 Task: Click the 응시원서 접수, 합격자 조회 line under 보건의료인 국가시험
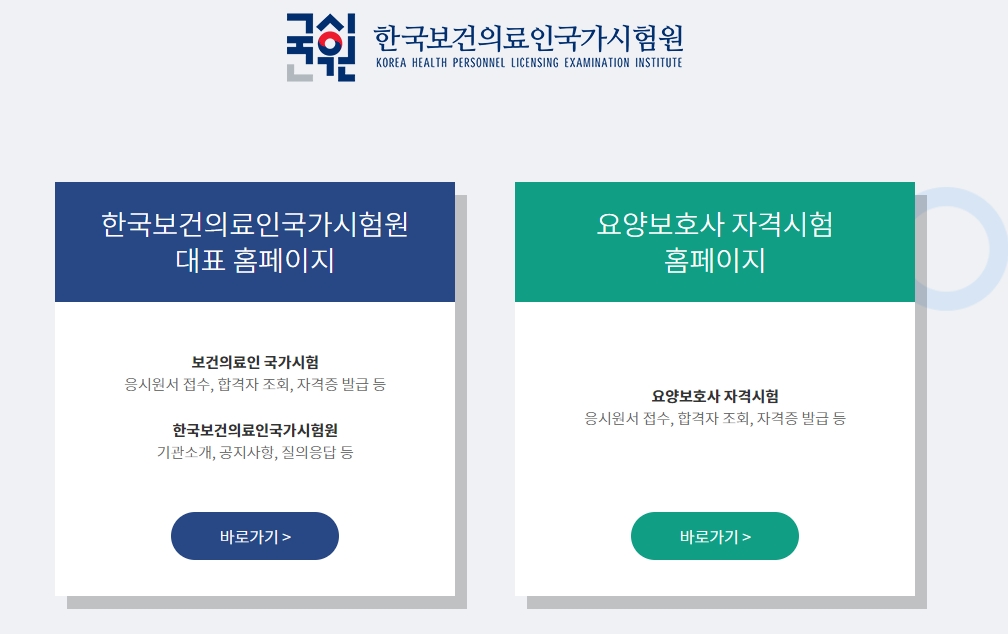click(x=255, y=382)
